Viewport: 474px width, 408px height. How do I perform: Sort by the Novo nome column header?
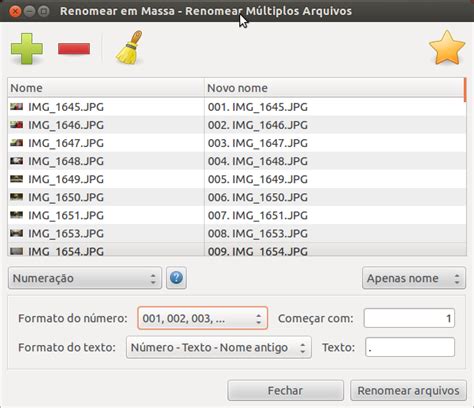334,88
